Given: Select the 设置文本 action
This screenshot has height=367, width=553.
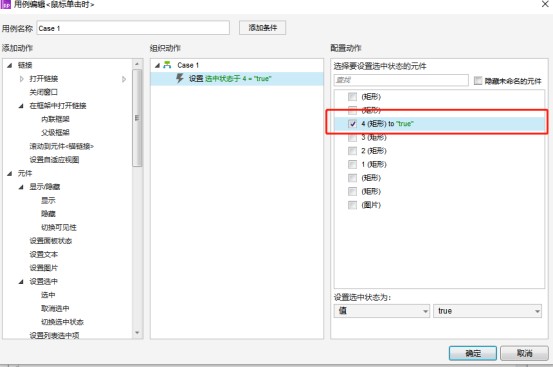Looking at the screenshot, I should (x=43, y=254).
